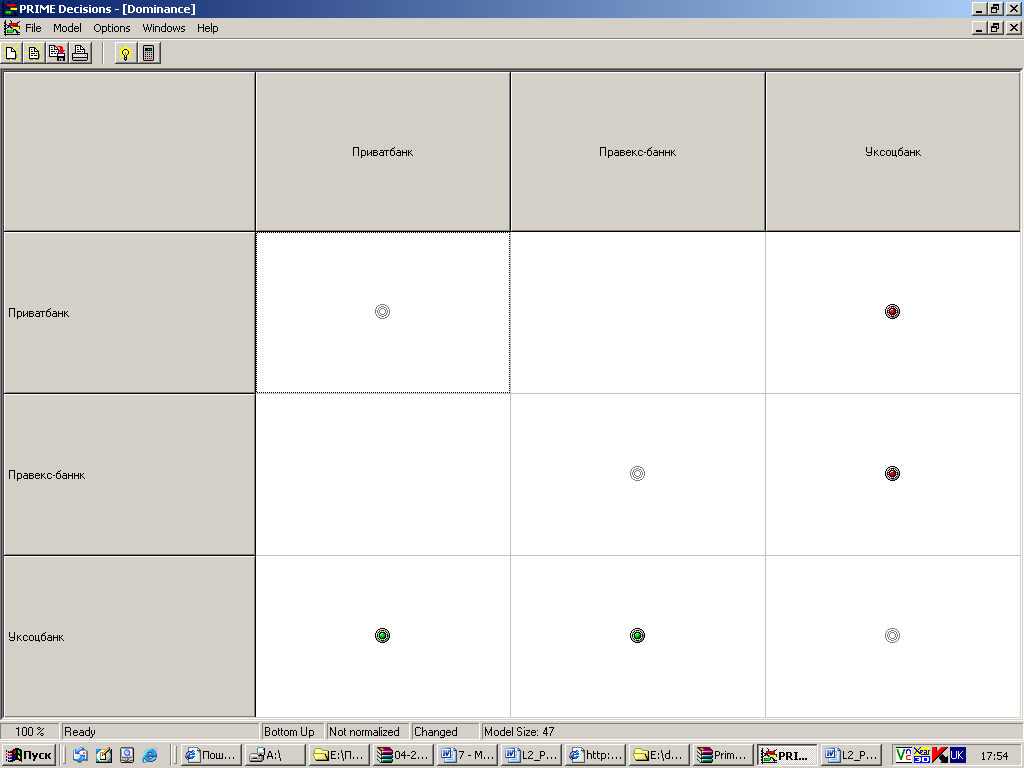
Task: Click empty cell Приватбанк row, Правекс-баннк column
Action: coord(637,312)
